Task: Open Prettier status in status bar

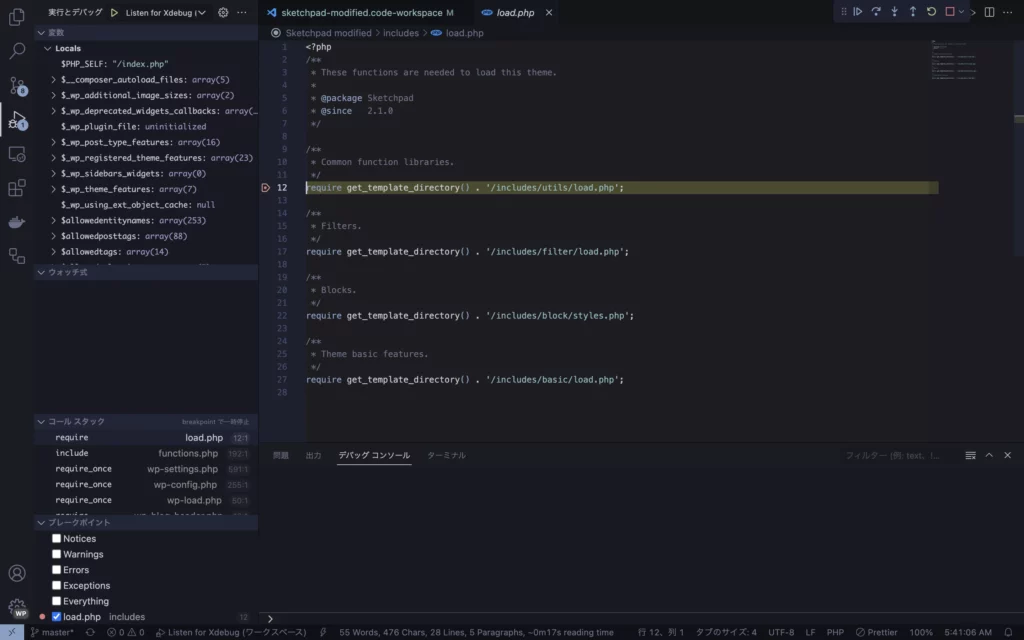Action: point(876,632)
